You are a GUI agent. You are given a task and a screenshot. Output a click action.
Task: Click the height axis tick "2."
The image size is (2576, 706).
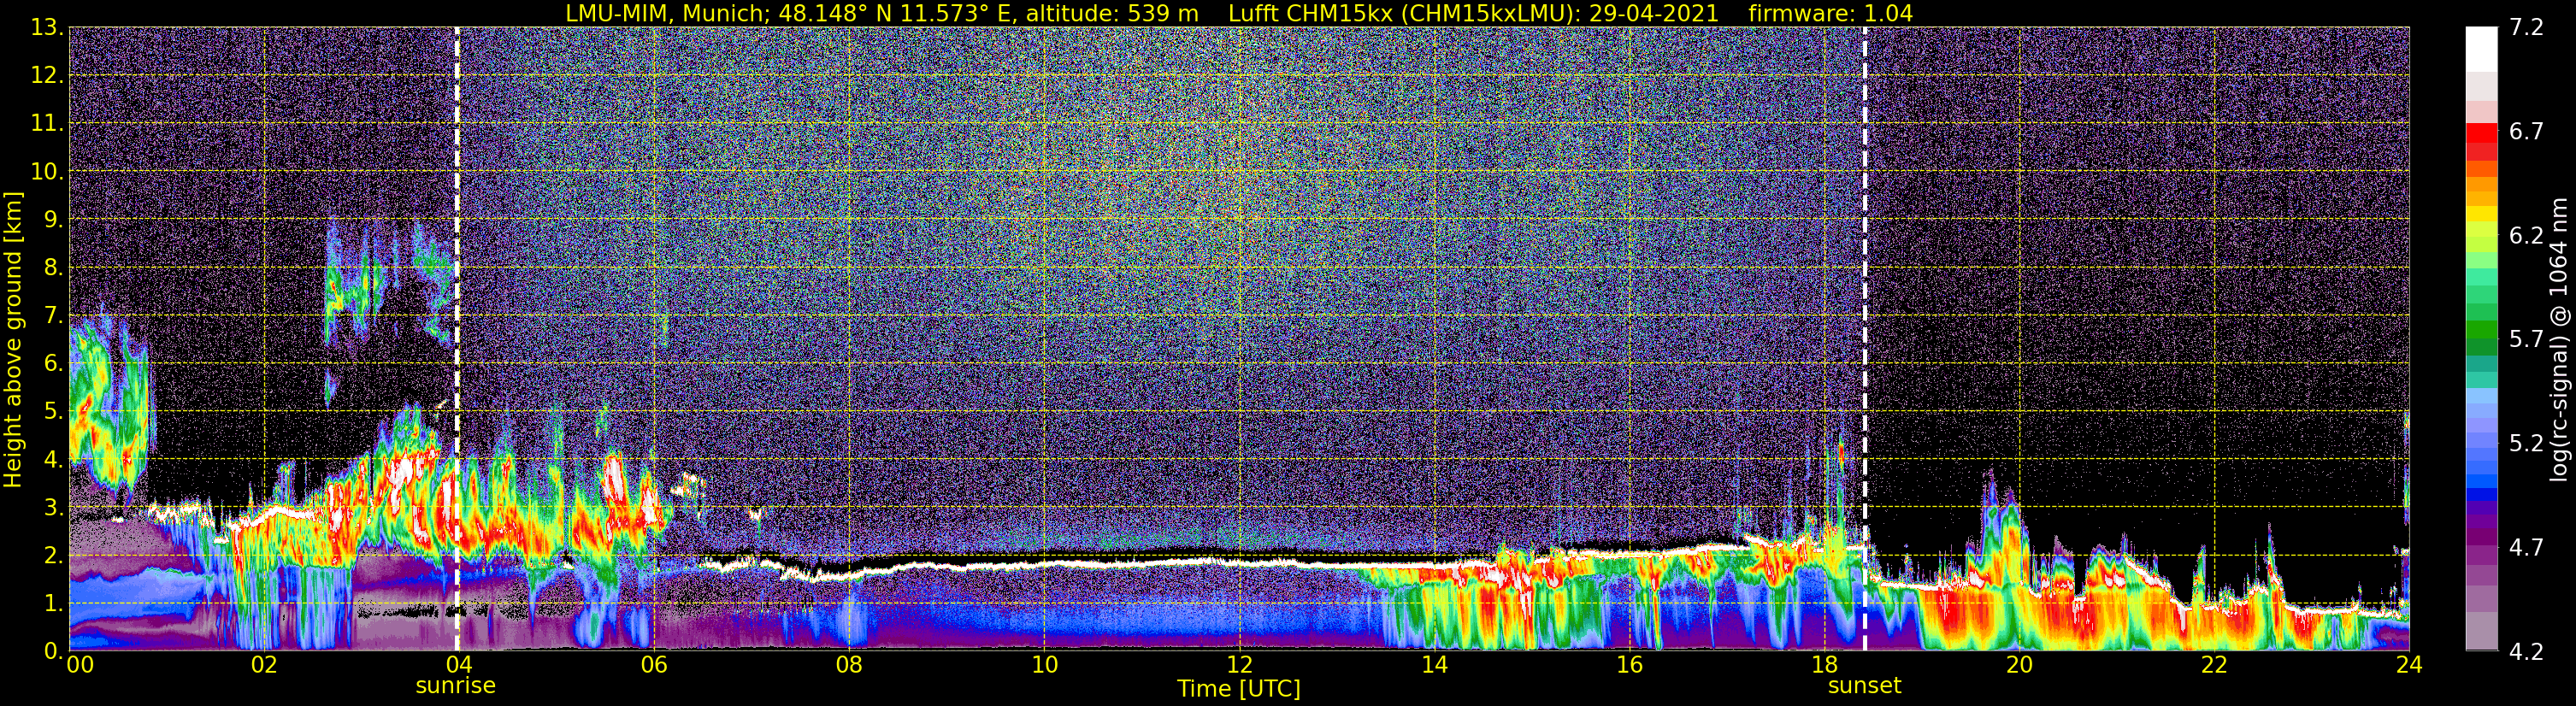point(53,556)
